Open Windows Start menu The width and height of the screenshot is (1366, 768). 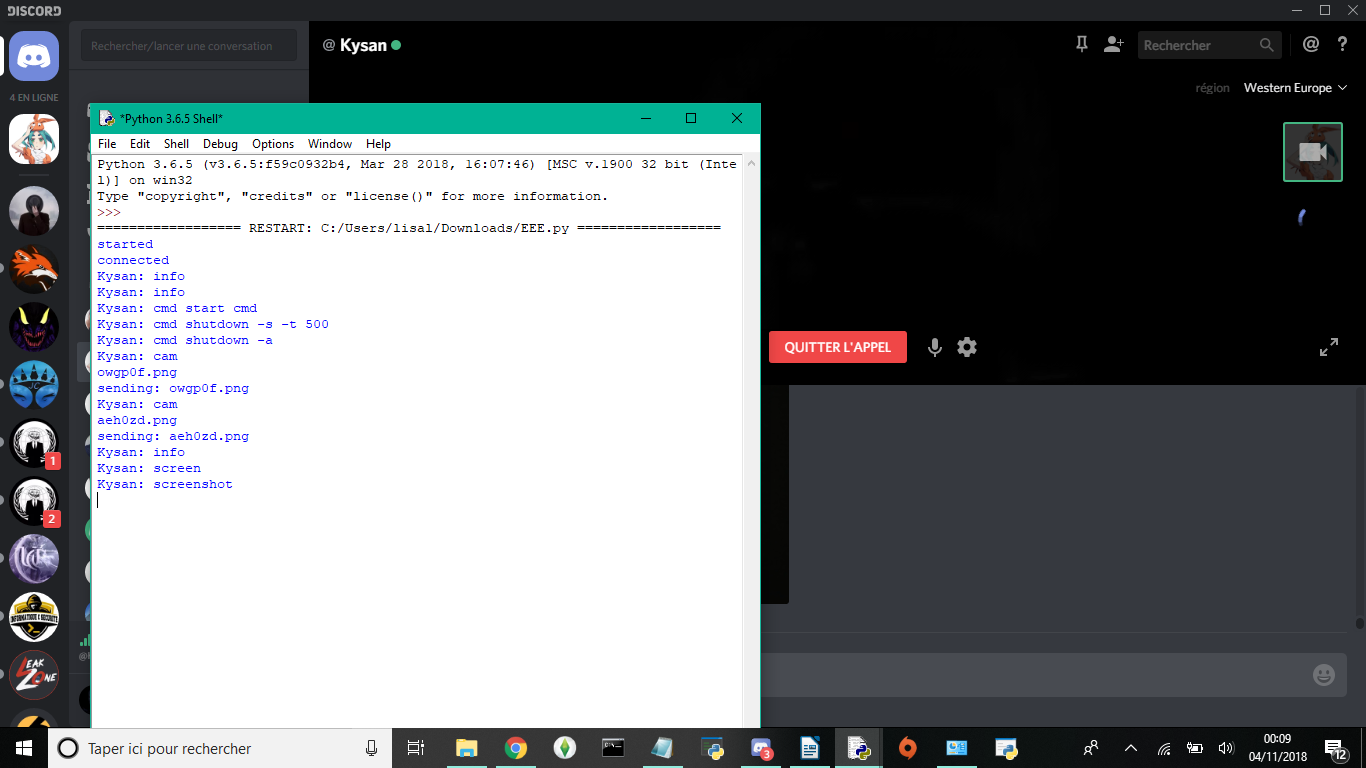24,748
